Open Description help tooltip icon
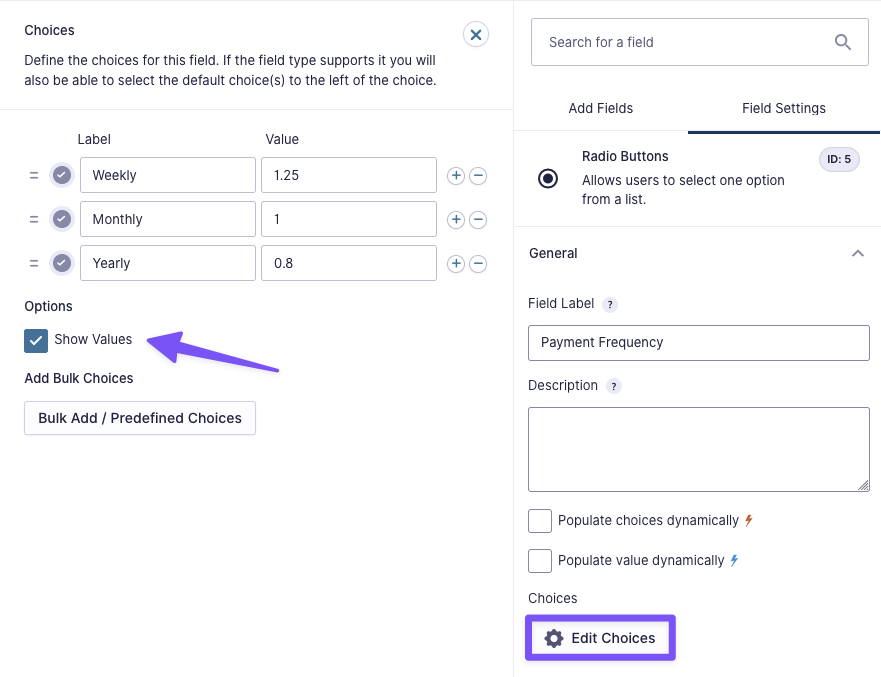 pyautogui.click(x=614, y=386)
